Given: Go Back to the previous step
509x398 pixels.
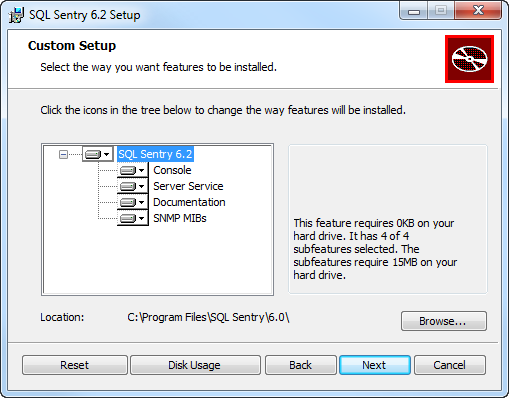Looking at the screenshot, I should click(300, 365).
